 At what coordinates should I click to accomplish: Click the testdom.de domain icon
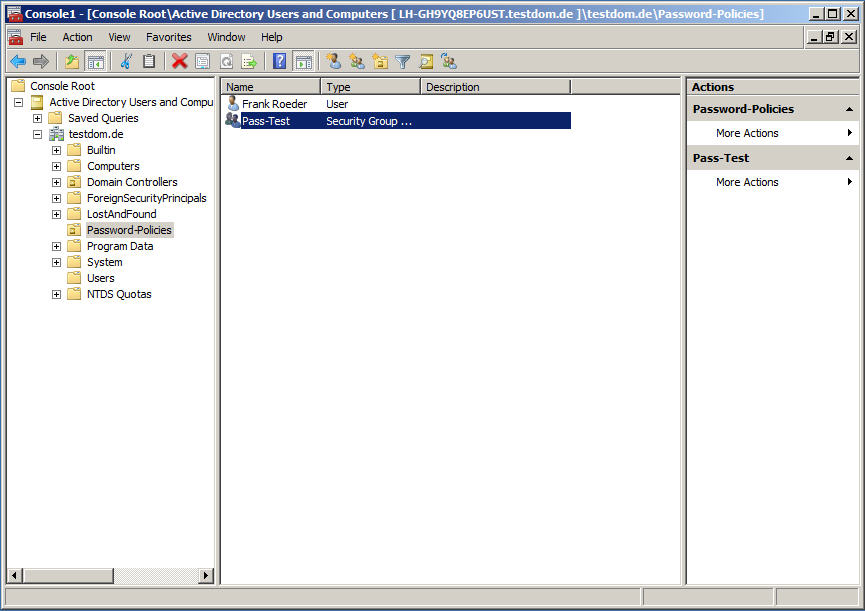point(56,134)
